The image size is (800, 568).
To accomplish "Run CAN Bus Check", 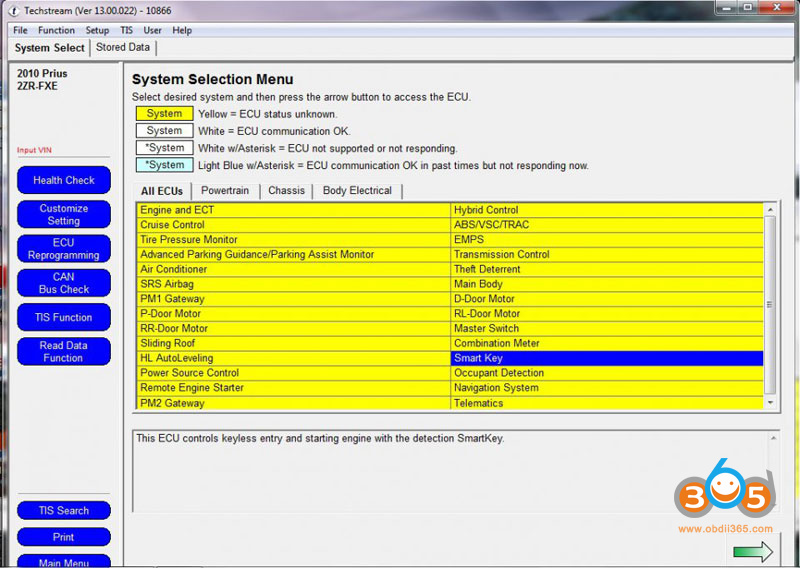I will (64, 283).
